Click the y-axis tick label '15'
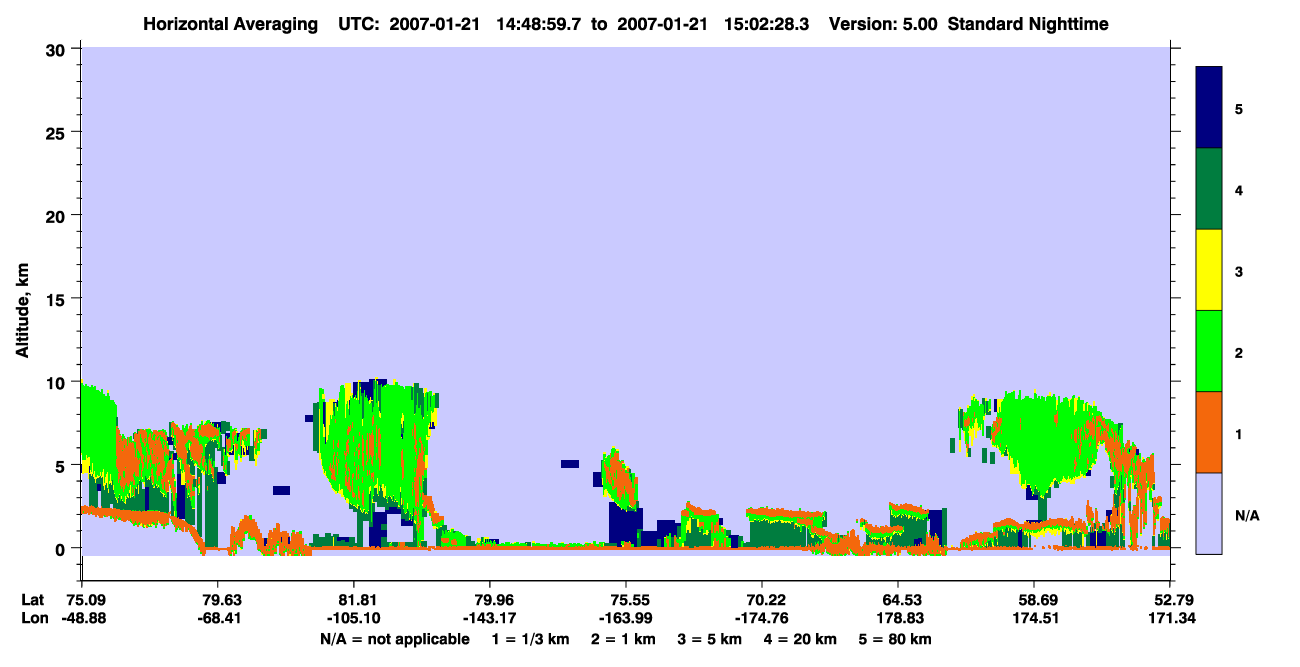 tap(58, 298)
